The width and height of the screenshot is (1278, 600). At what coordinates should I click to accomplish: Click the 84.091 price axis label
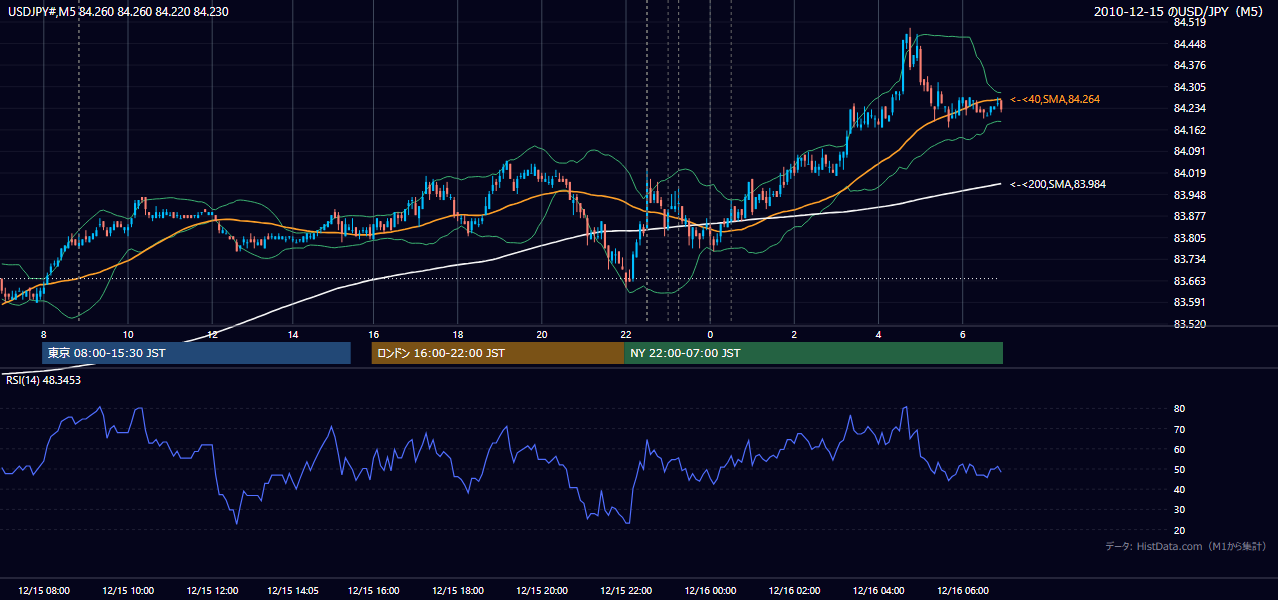(x=1189, y=151)
